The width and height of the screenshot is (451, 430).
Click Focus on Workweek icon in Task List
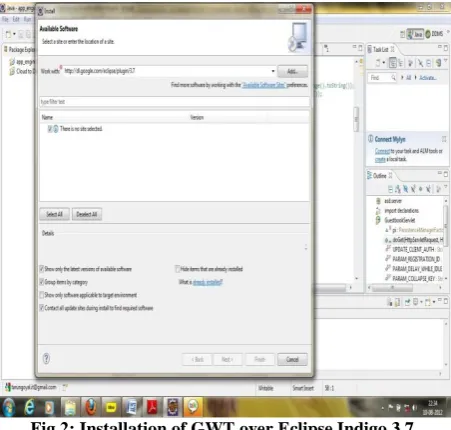411,63
